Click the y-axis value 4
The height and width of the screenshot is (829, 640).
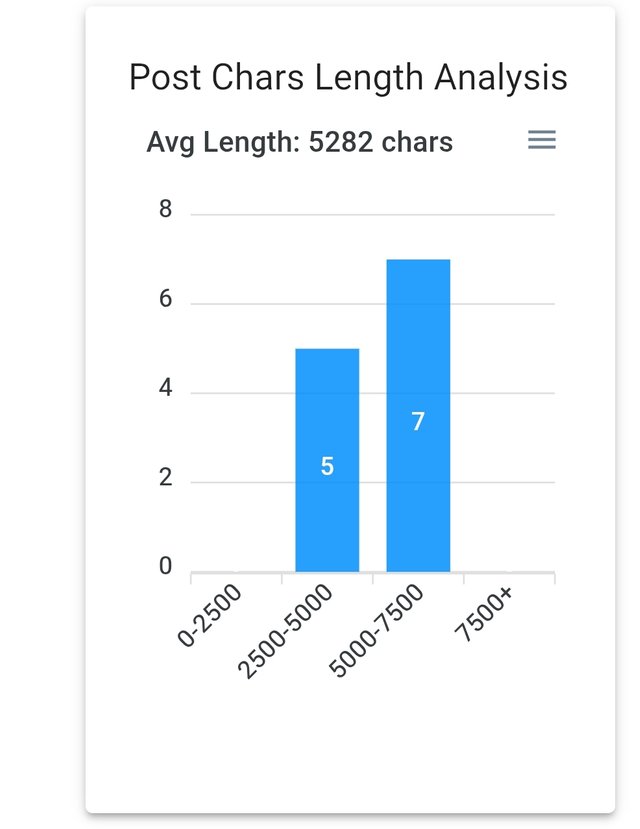(x=165, y=388)
